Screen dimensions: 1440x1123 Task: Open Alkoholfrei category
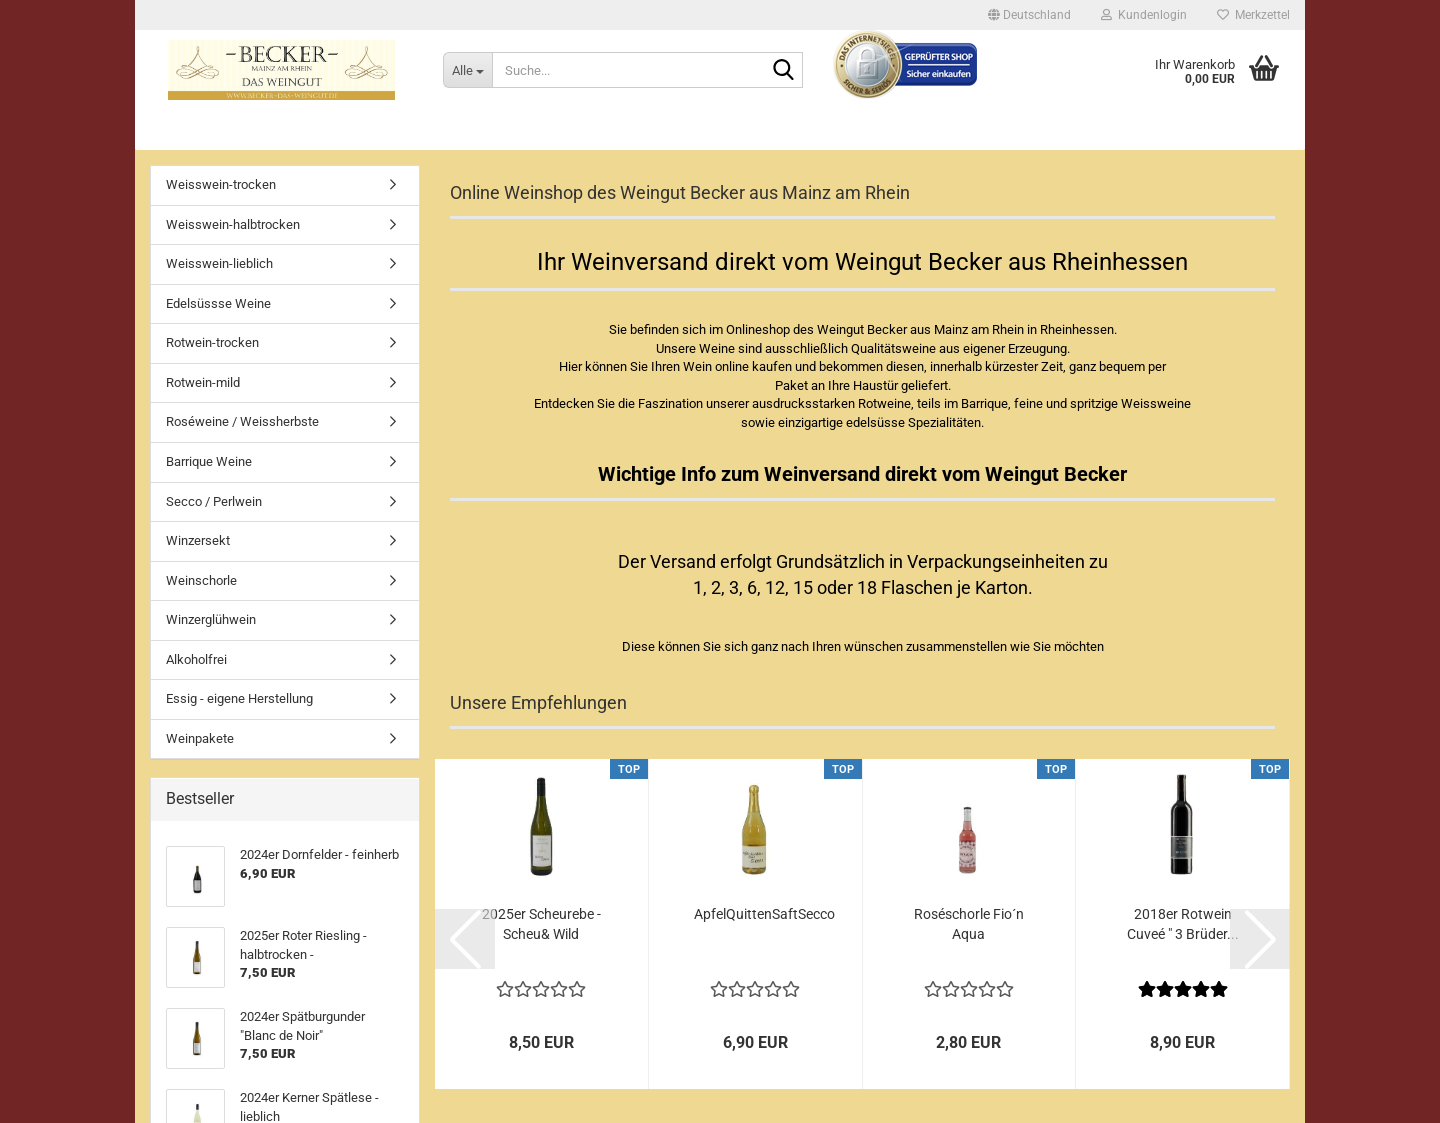click(285, 660)
